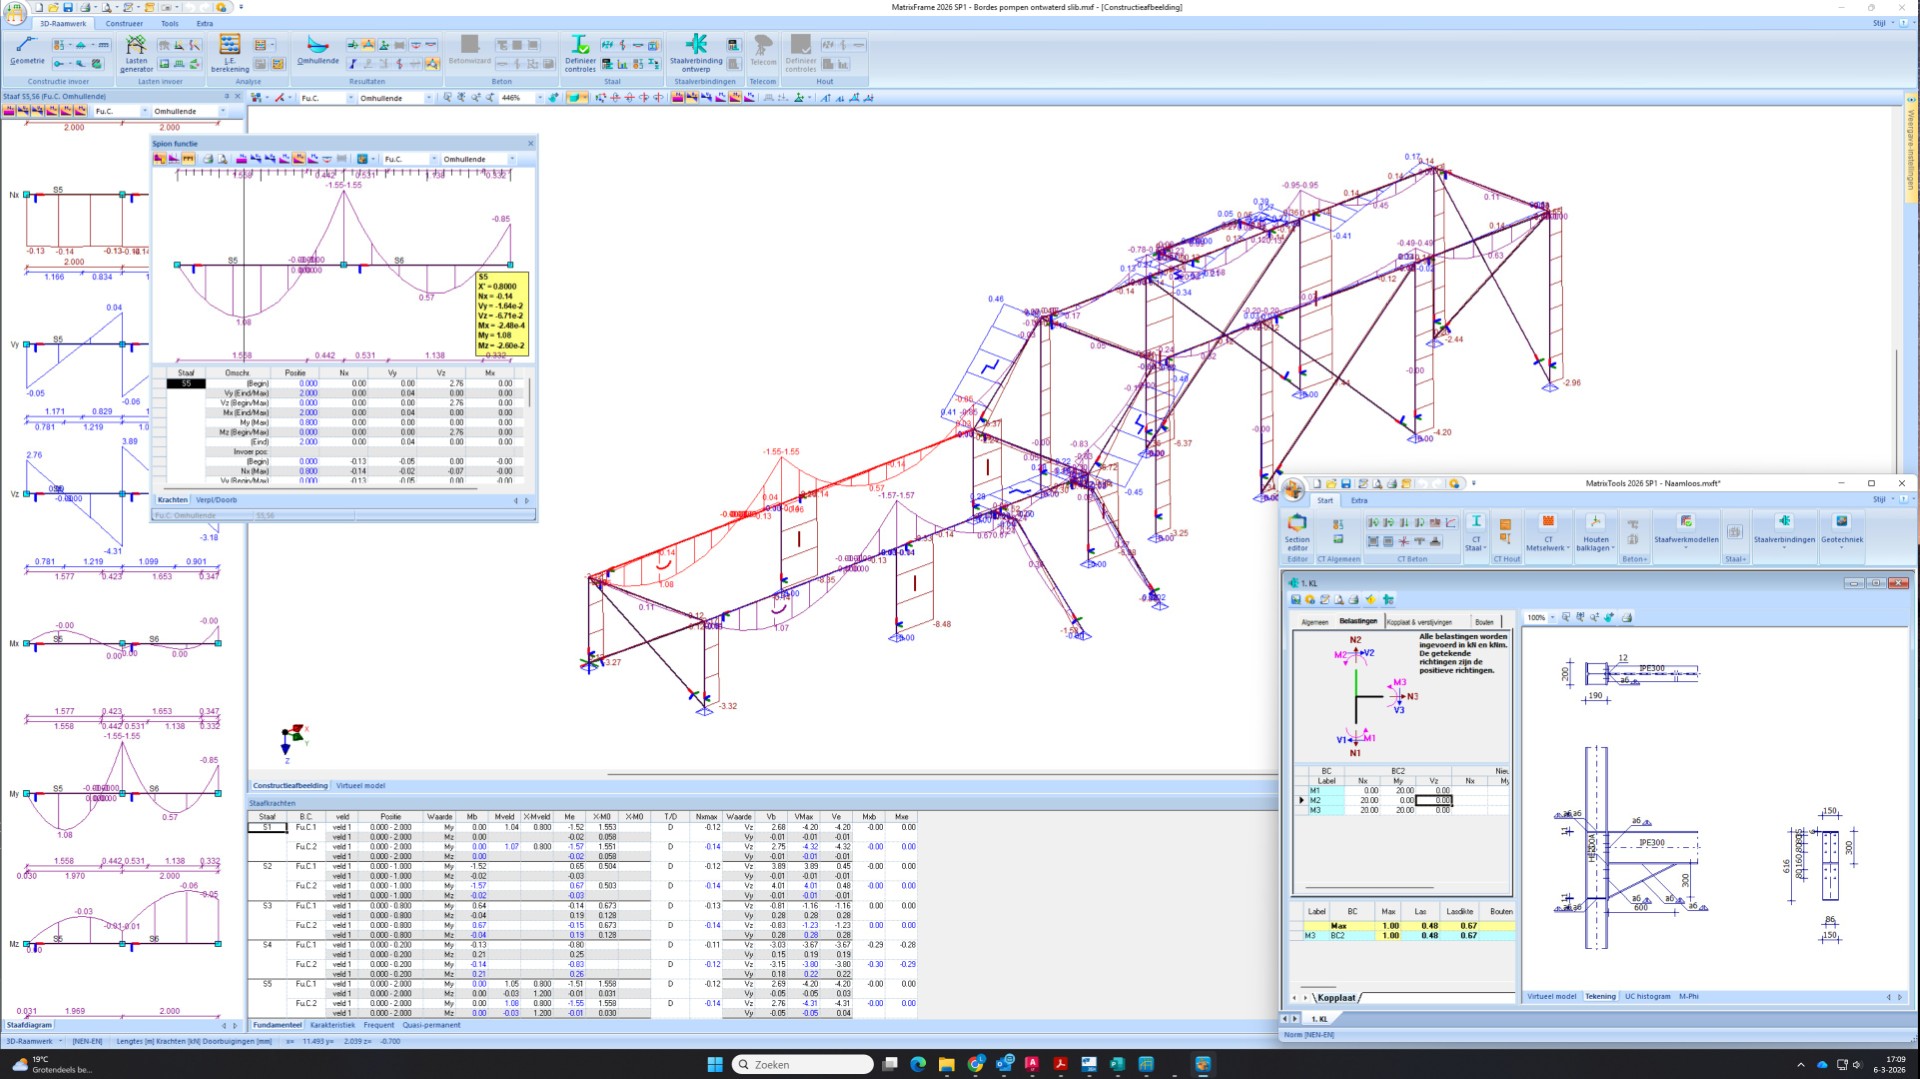Open the M-Phi tab
Image resolution: width=1920 pixels, height=1079 pixels.
coord(1688,997)
